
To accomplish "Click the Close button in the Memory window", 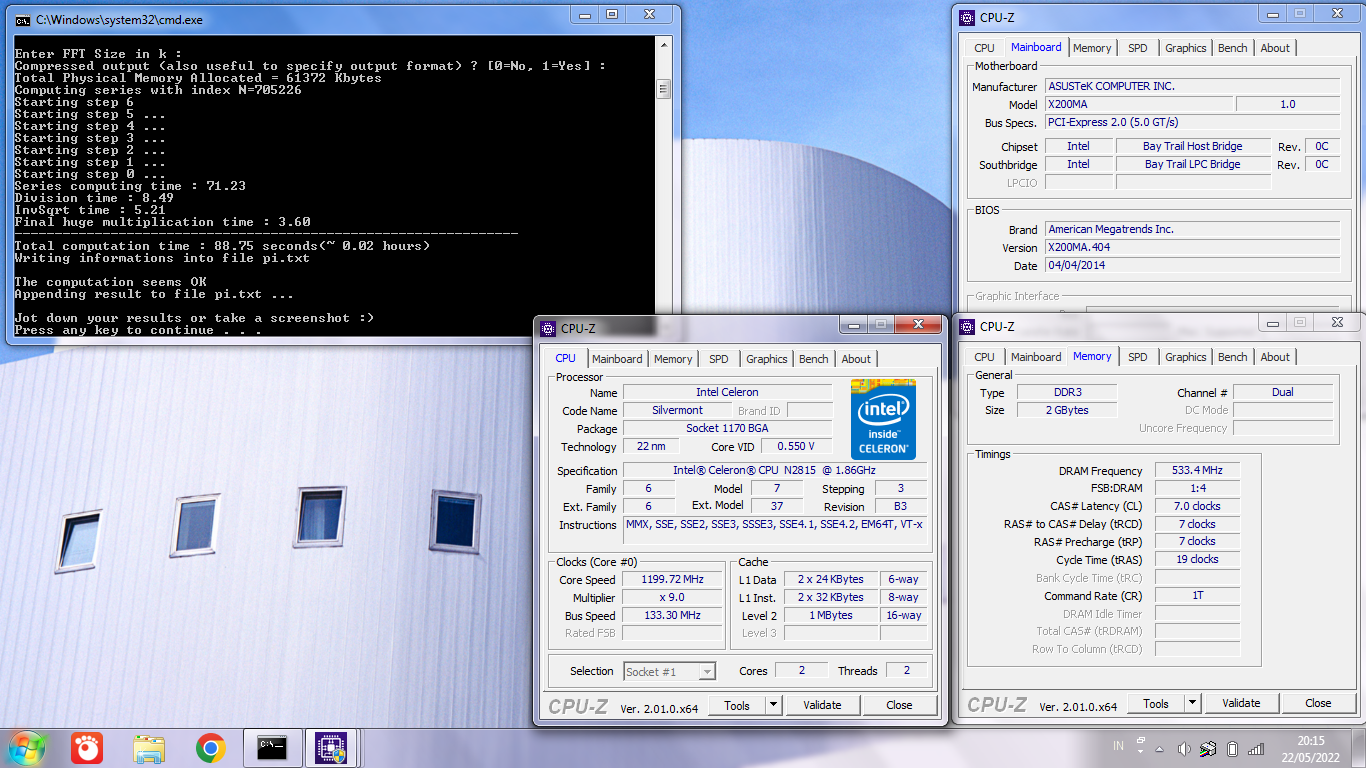I will (1318, 703).
